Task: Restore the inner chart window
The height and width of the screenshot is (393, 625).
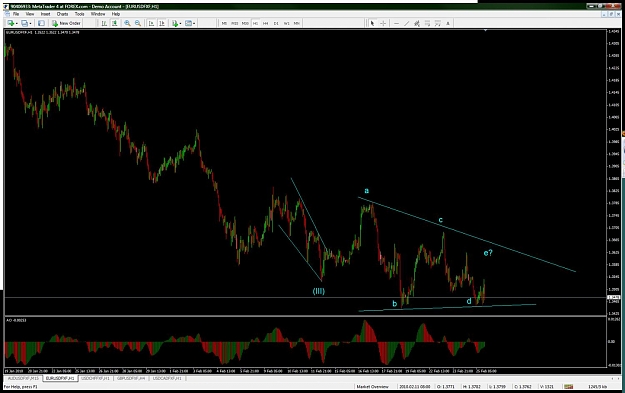Action: (611, 14)
